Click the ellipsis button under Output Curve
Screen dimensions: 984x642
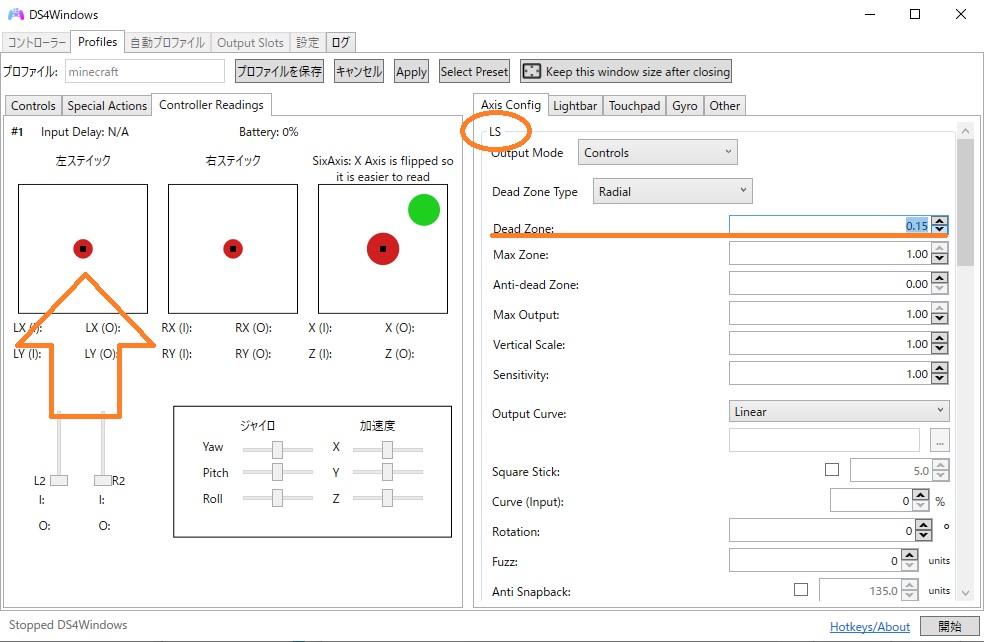click(x=939, y=440)
